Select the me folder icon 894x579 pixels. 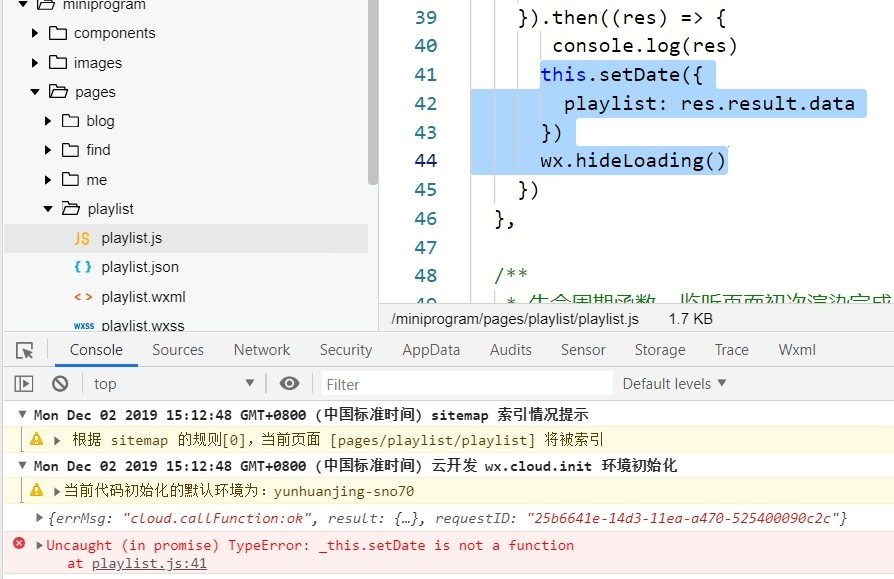coord(70,179)
